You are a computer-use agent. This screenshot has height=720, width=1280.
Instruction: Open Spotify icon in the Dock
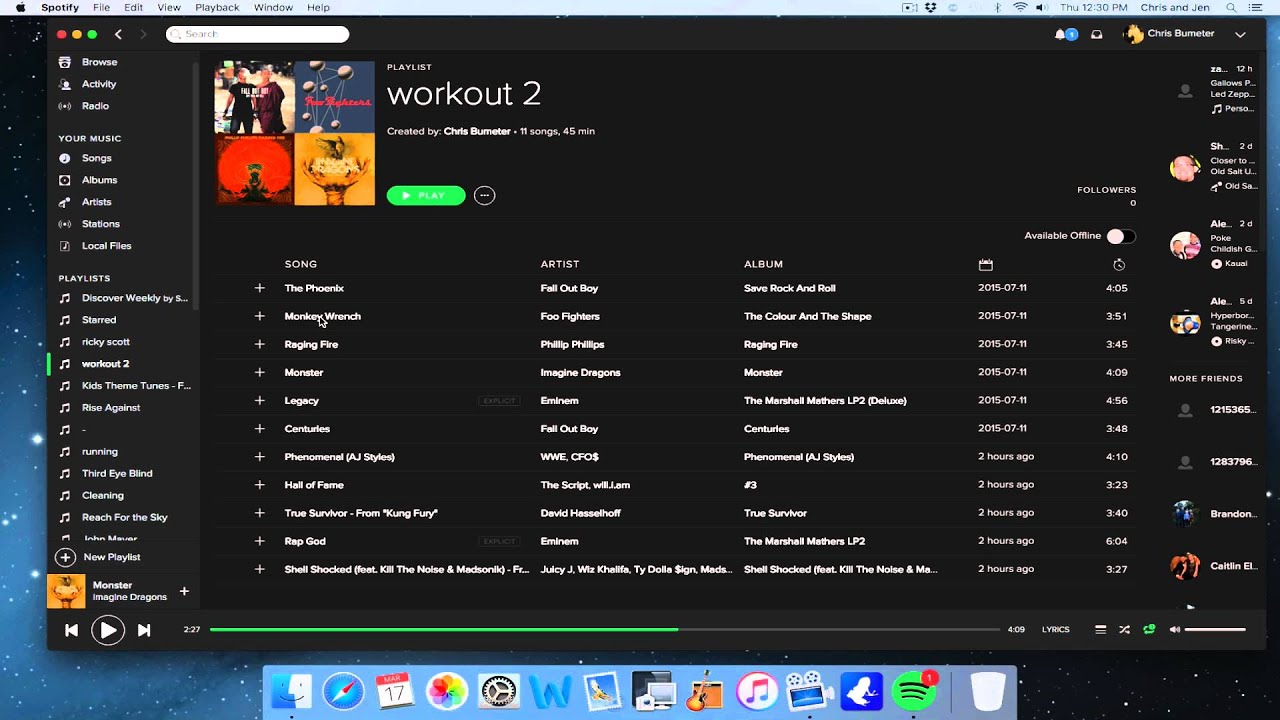(x=913, y=691)
